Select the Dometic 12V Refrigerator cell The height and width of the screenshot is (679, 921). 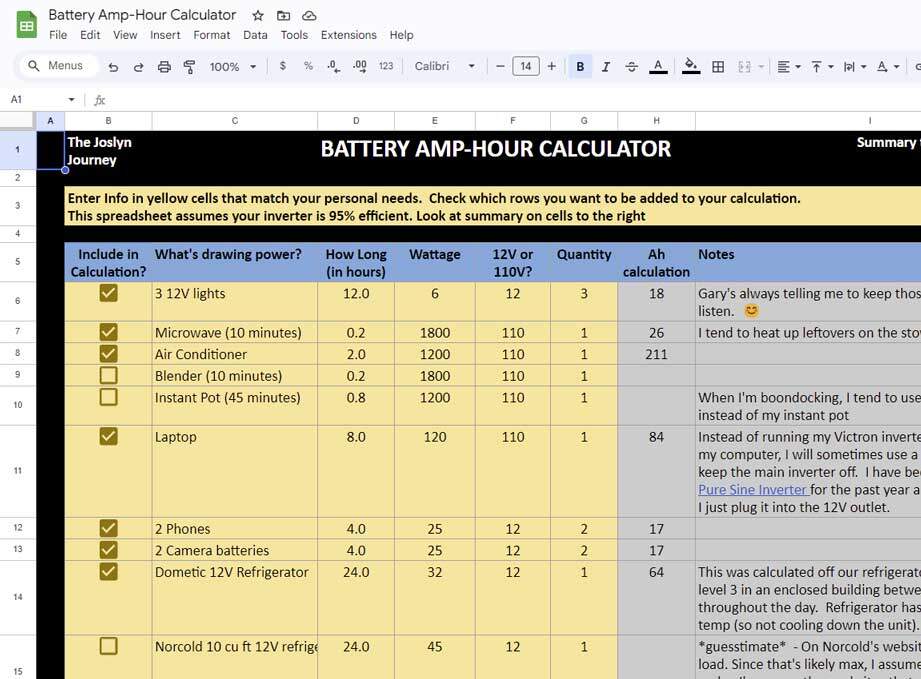(234, 597)
